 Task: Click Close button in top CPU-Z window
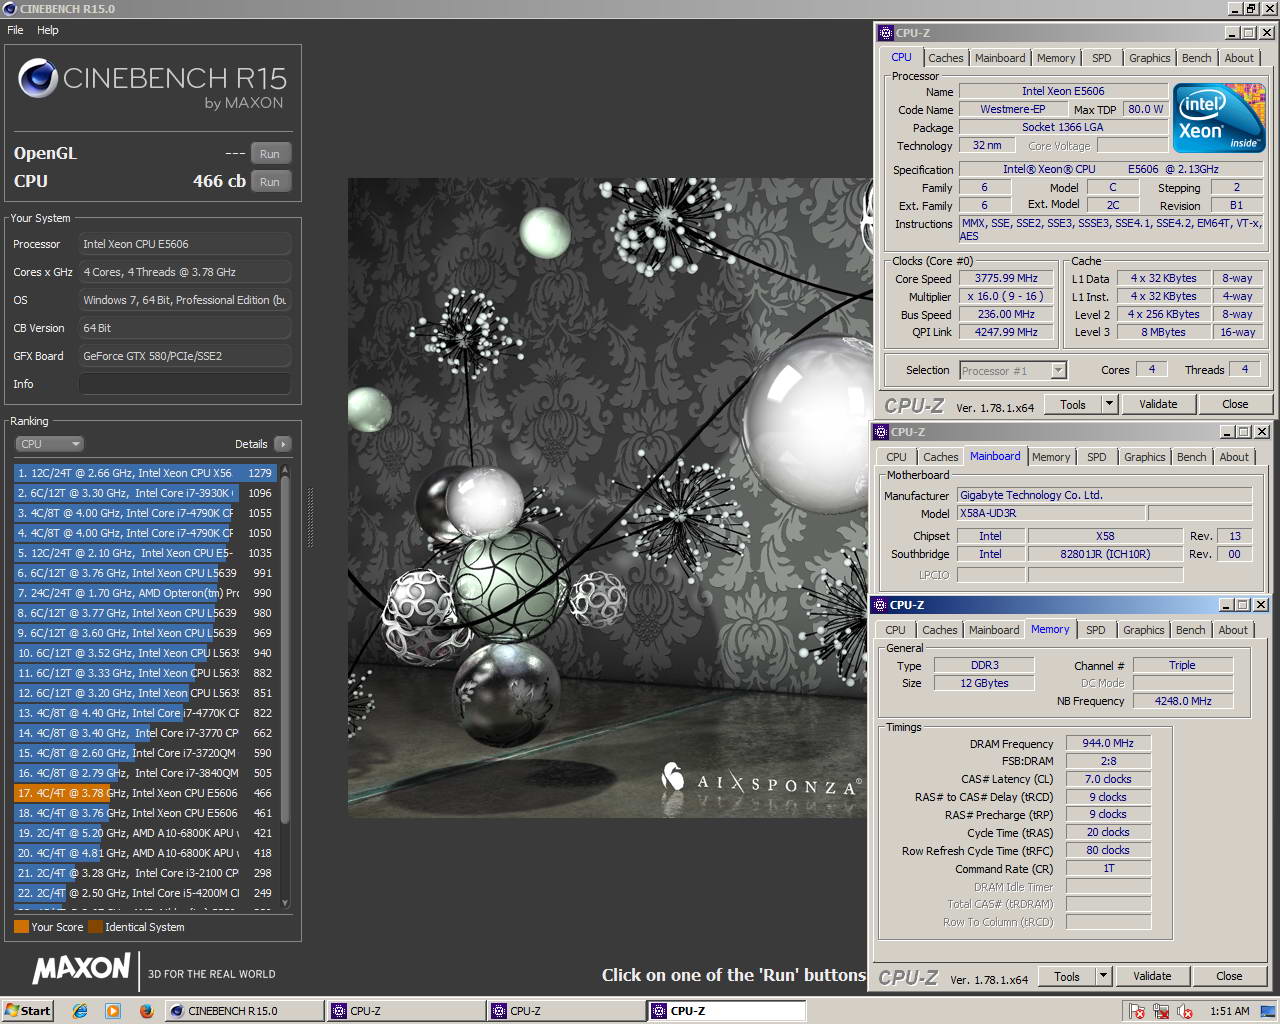1235,404
